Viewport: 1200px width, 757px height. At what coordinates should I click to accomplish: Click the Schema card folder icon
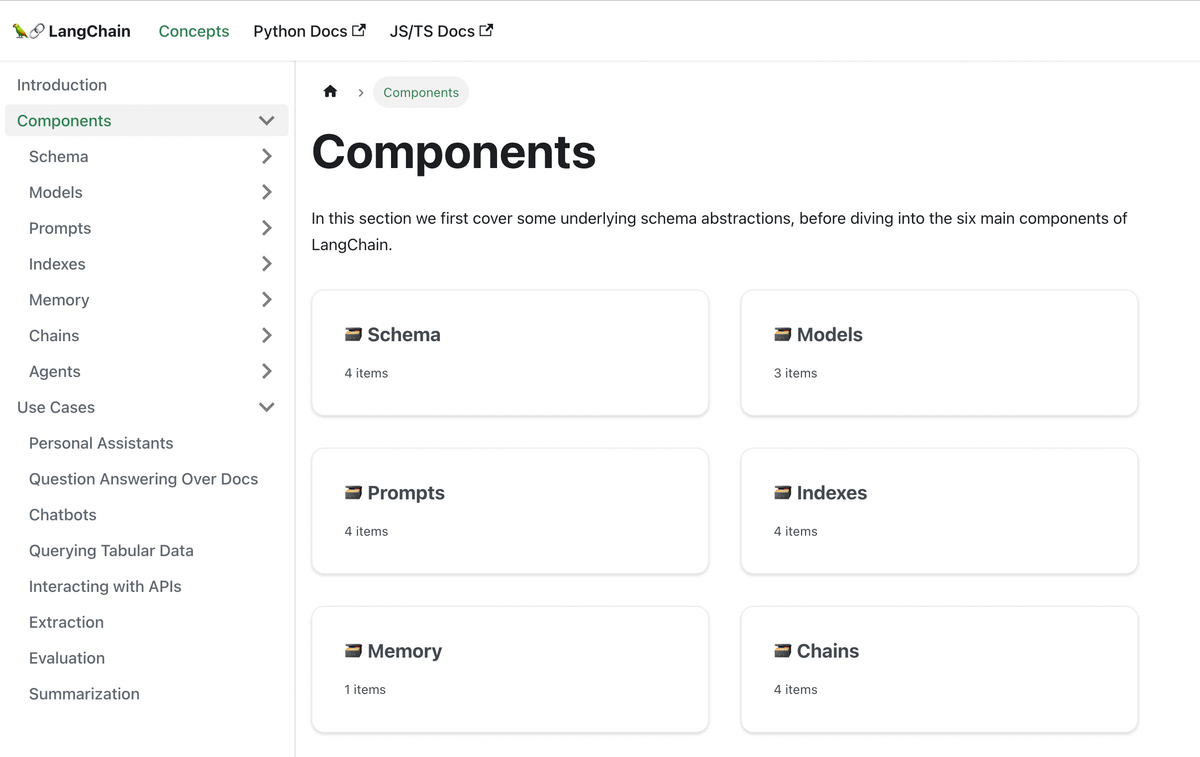[353, 335]
